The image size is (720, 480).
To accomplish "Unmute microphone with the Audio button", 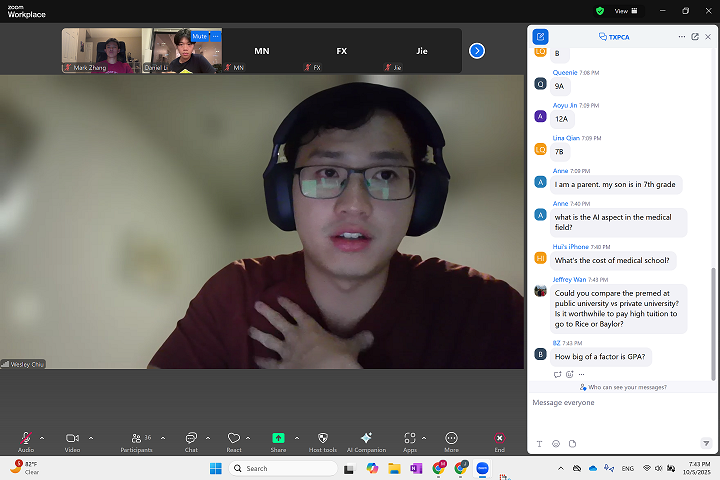I will [x=26, y=439].
